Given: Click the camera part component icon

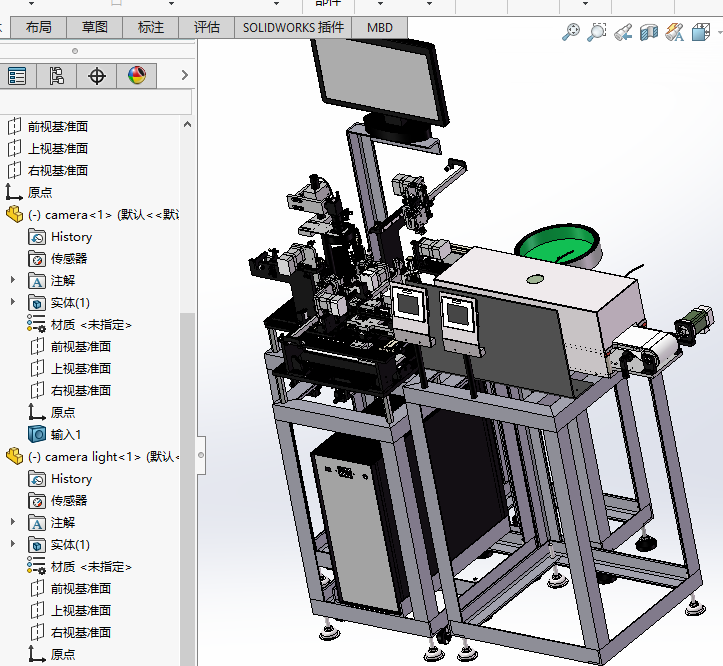Looking at the screenshot, I should (x=14, y=214).
